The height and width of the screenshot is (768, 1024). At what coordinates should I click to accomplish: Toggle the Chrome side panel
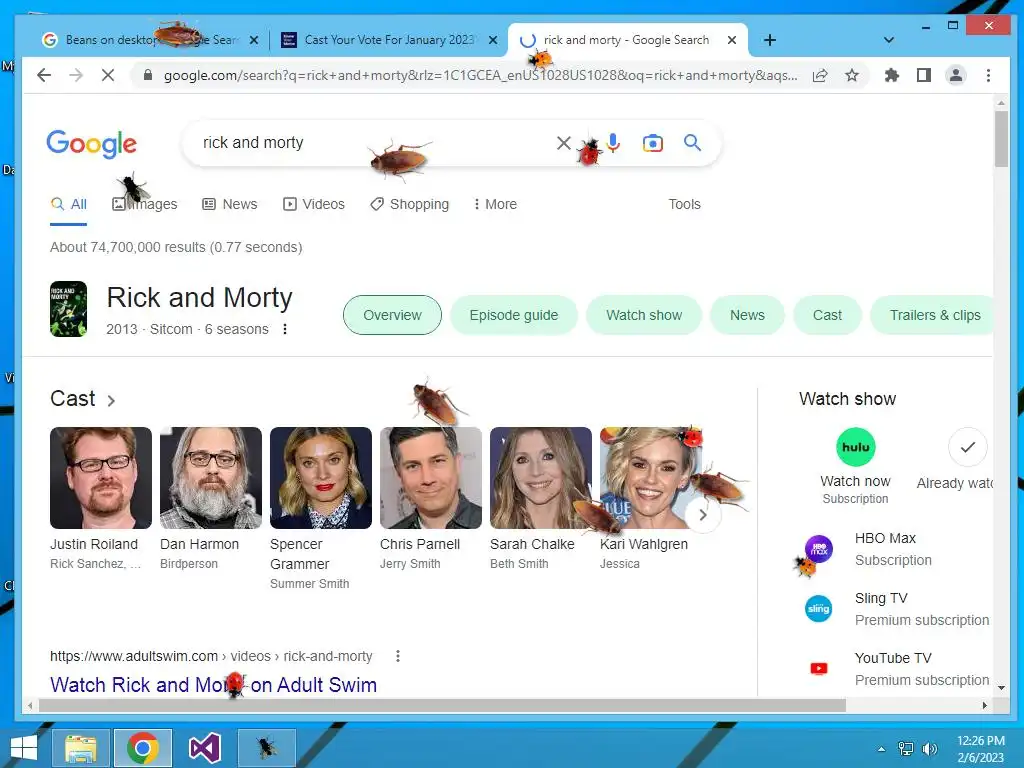pos(923,75)
